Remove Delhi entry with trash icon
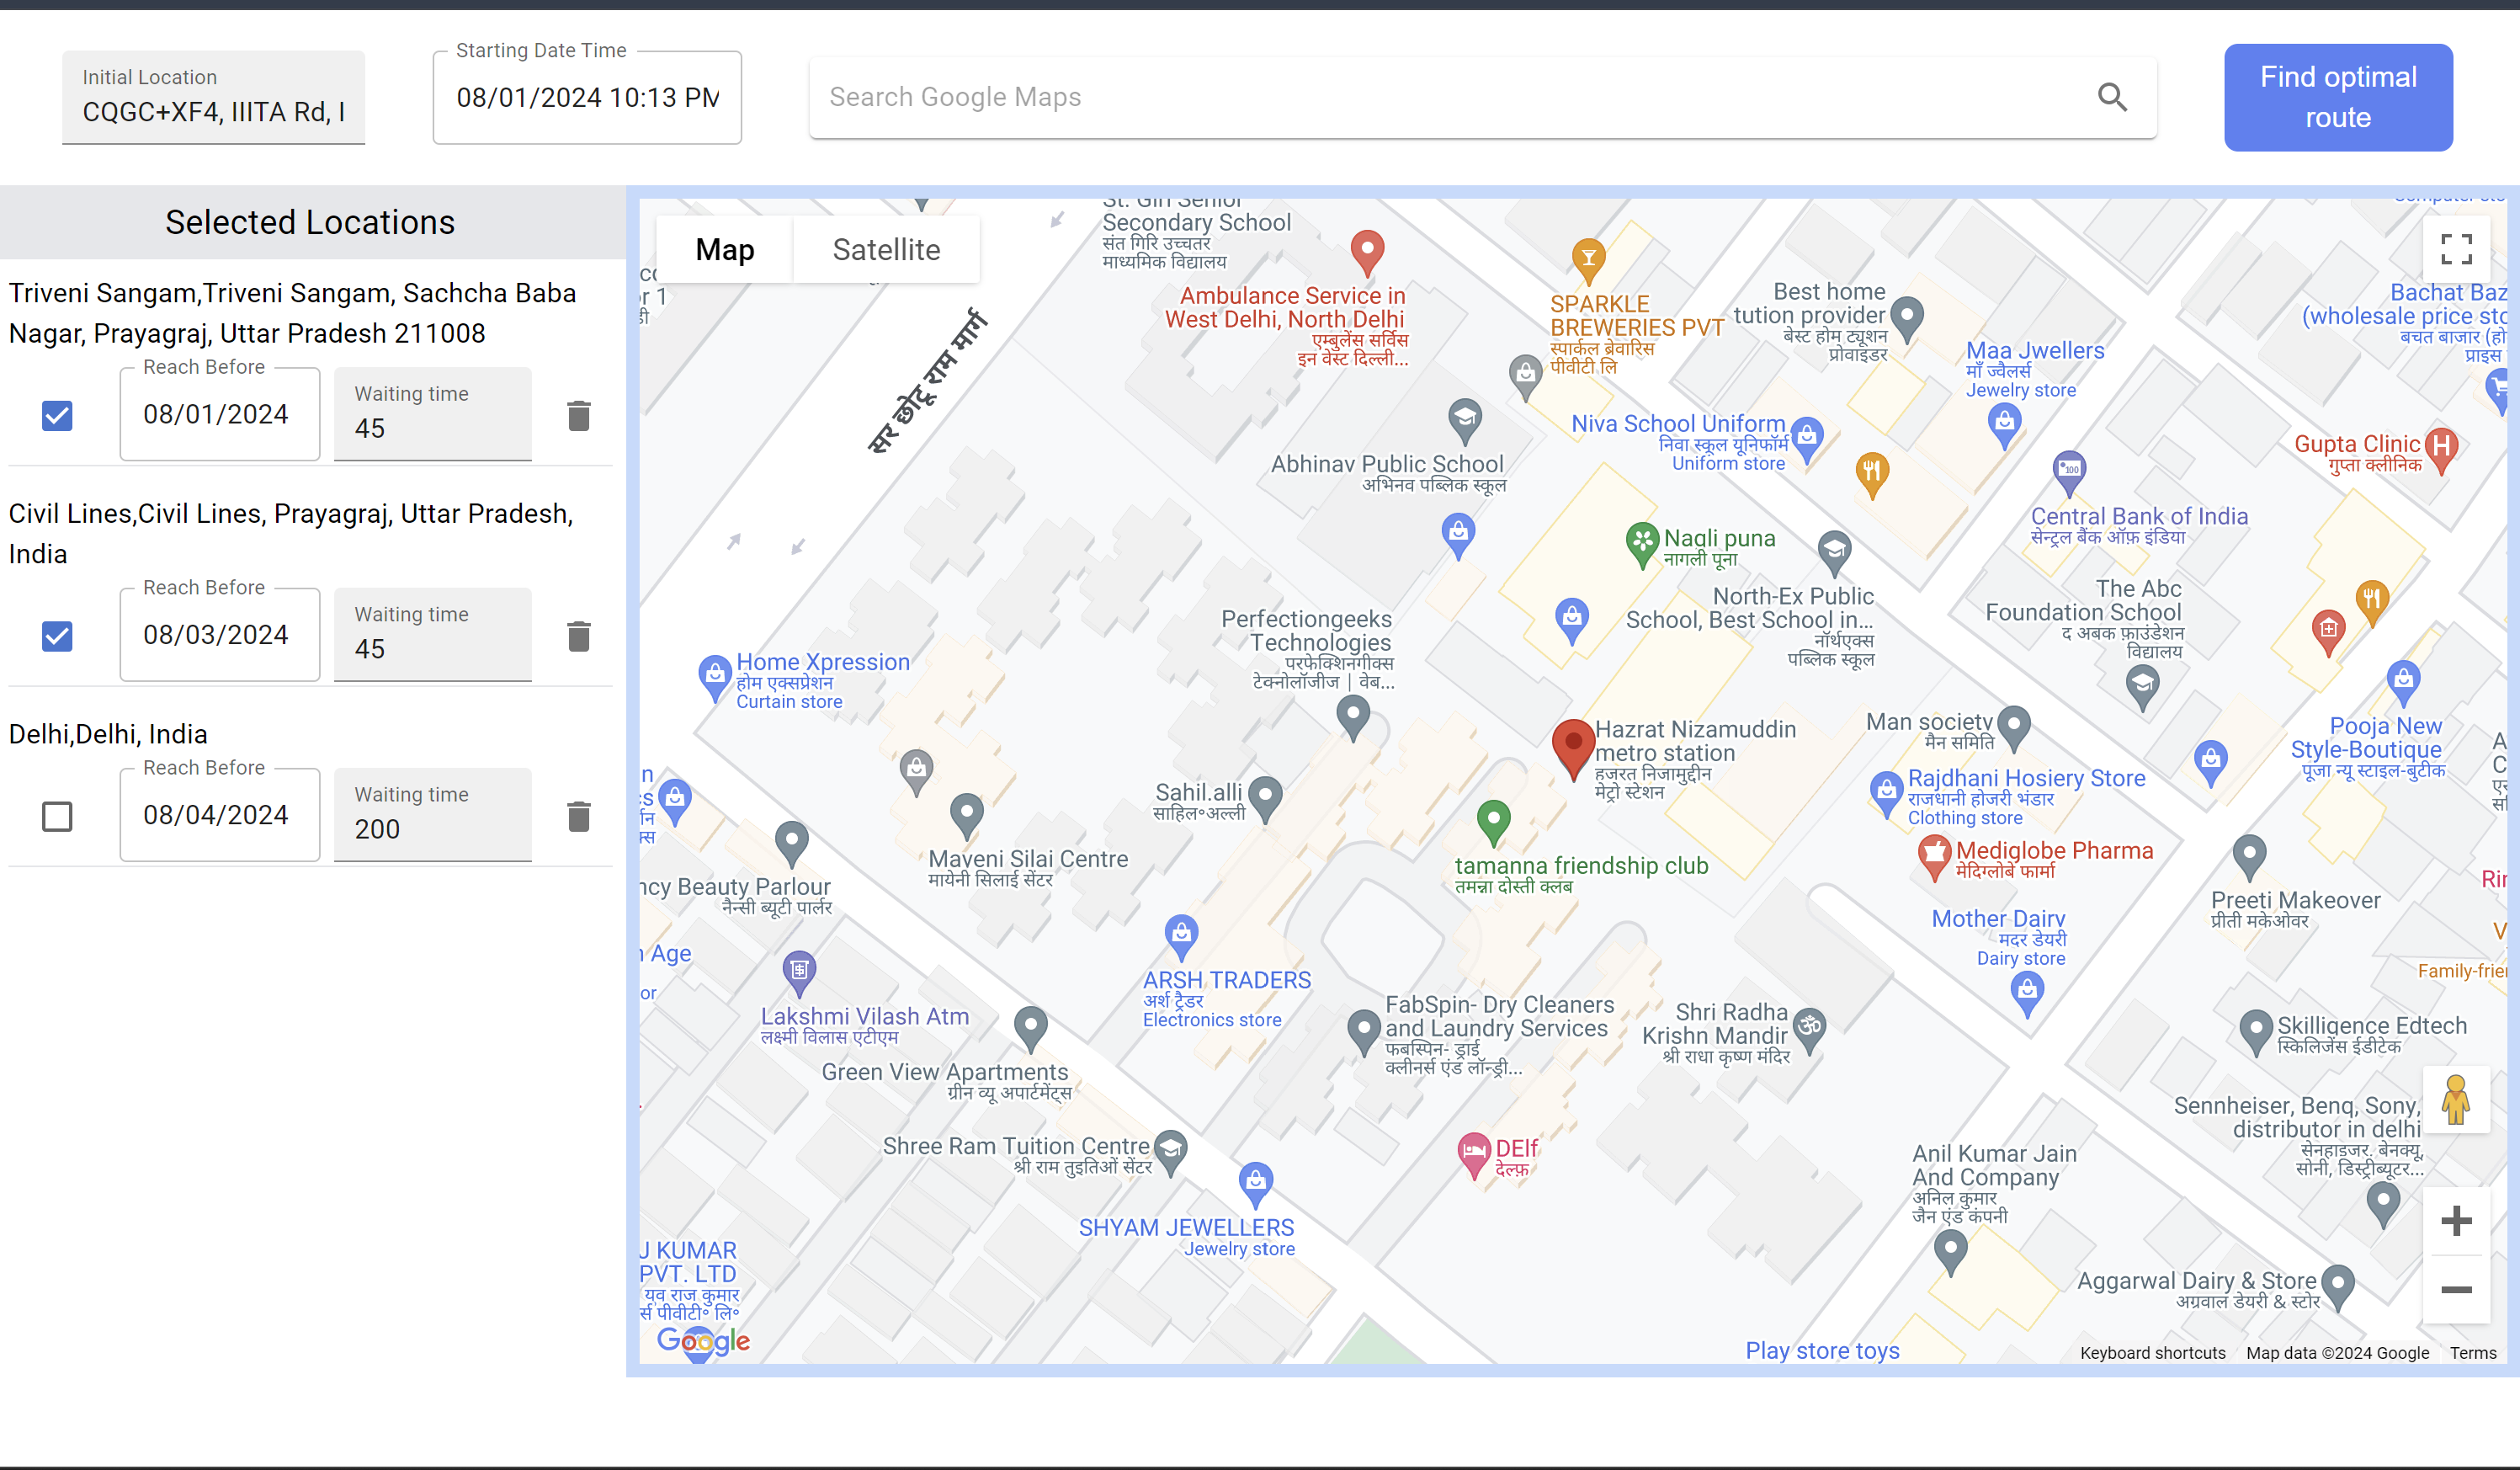2520x1470 pixels. [578, 816]
